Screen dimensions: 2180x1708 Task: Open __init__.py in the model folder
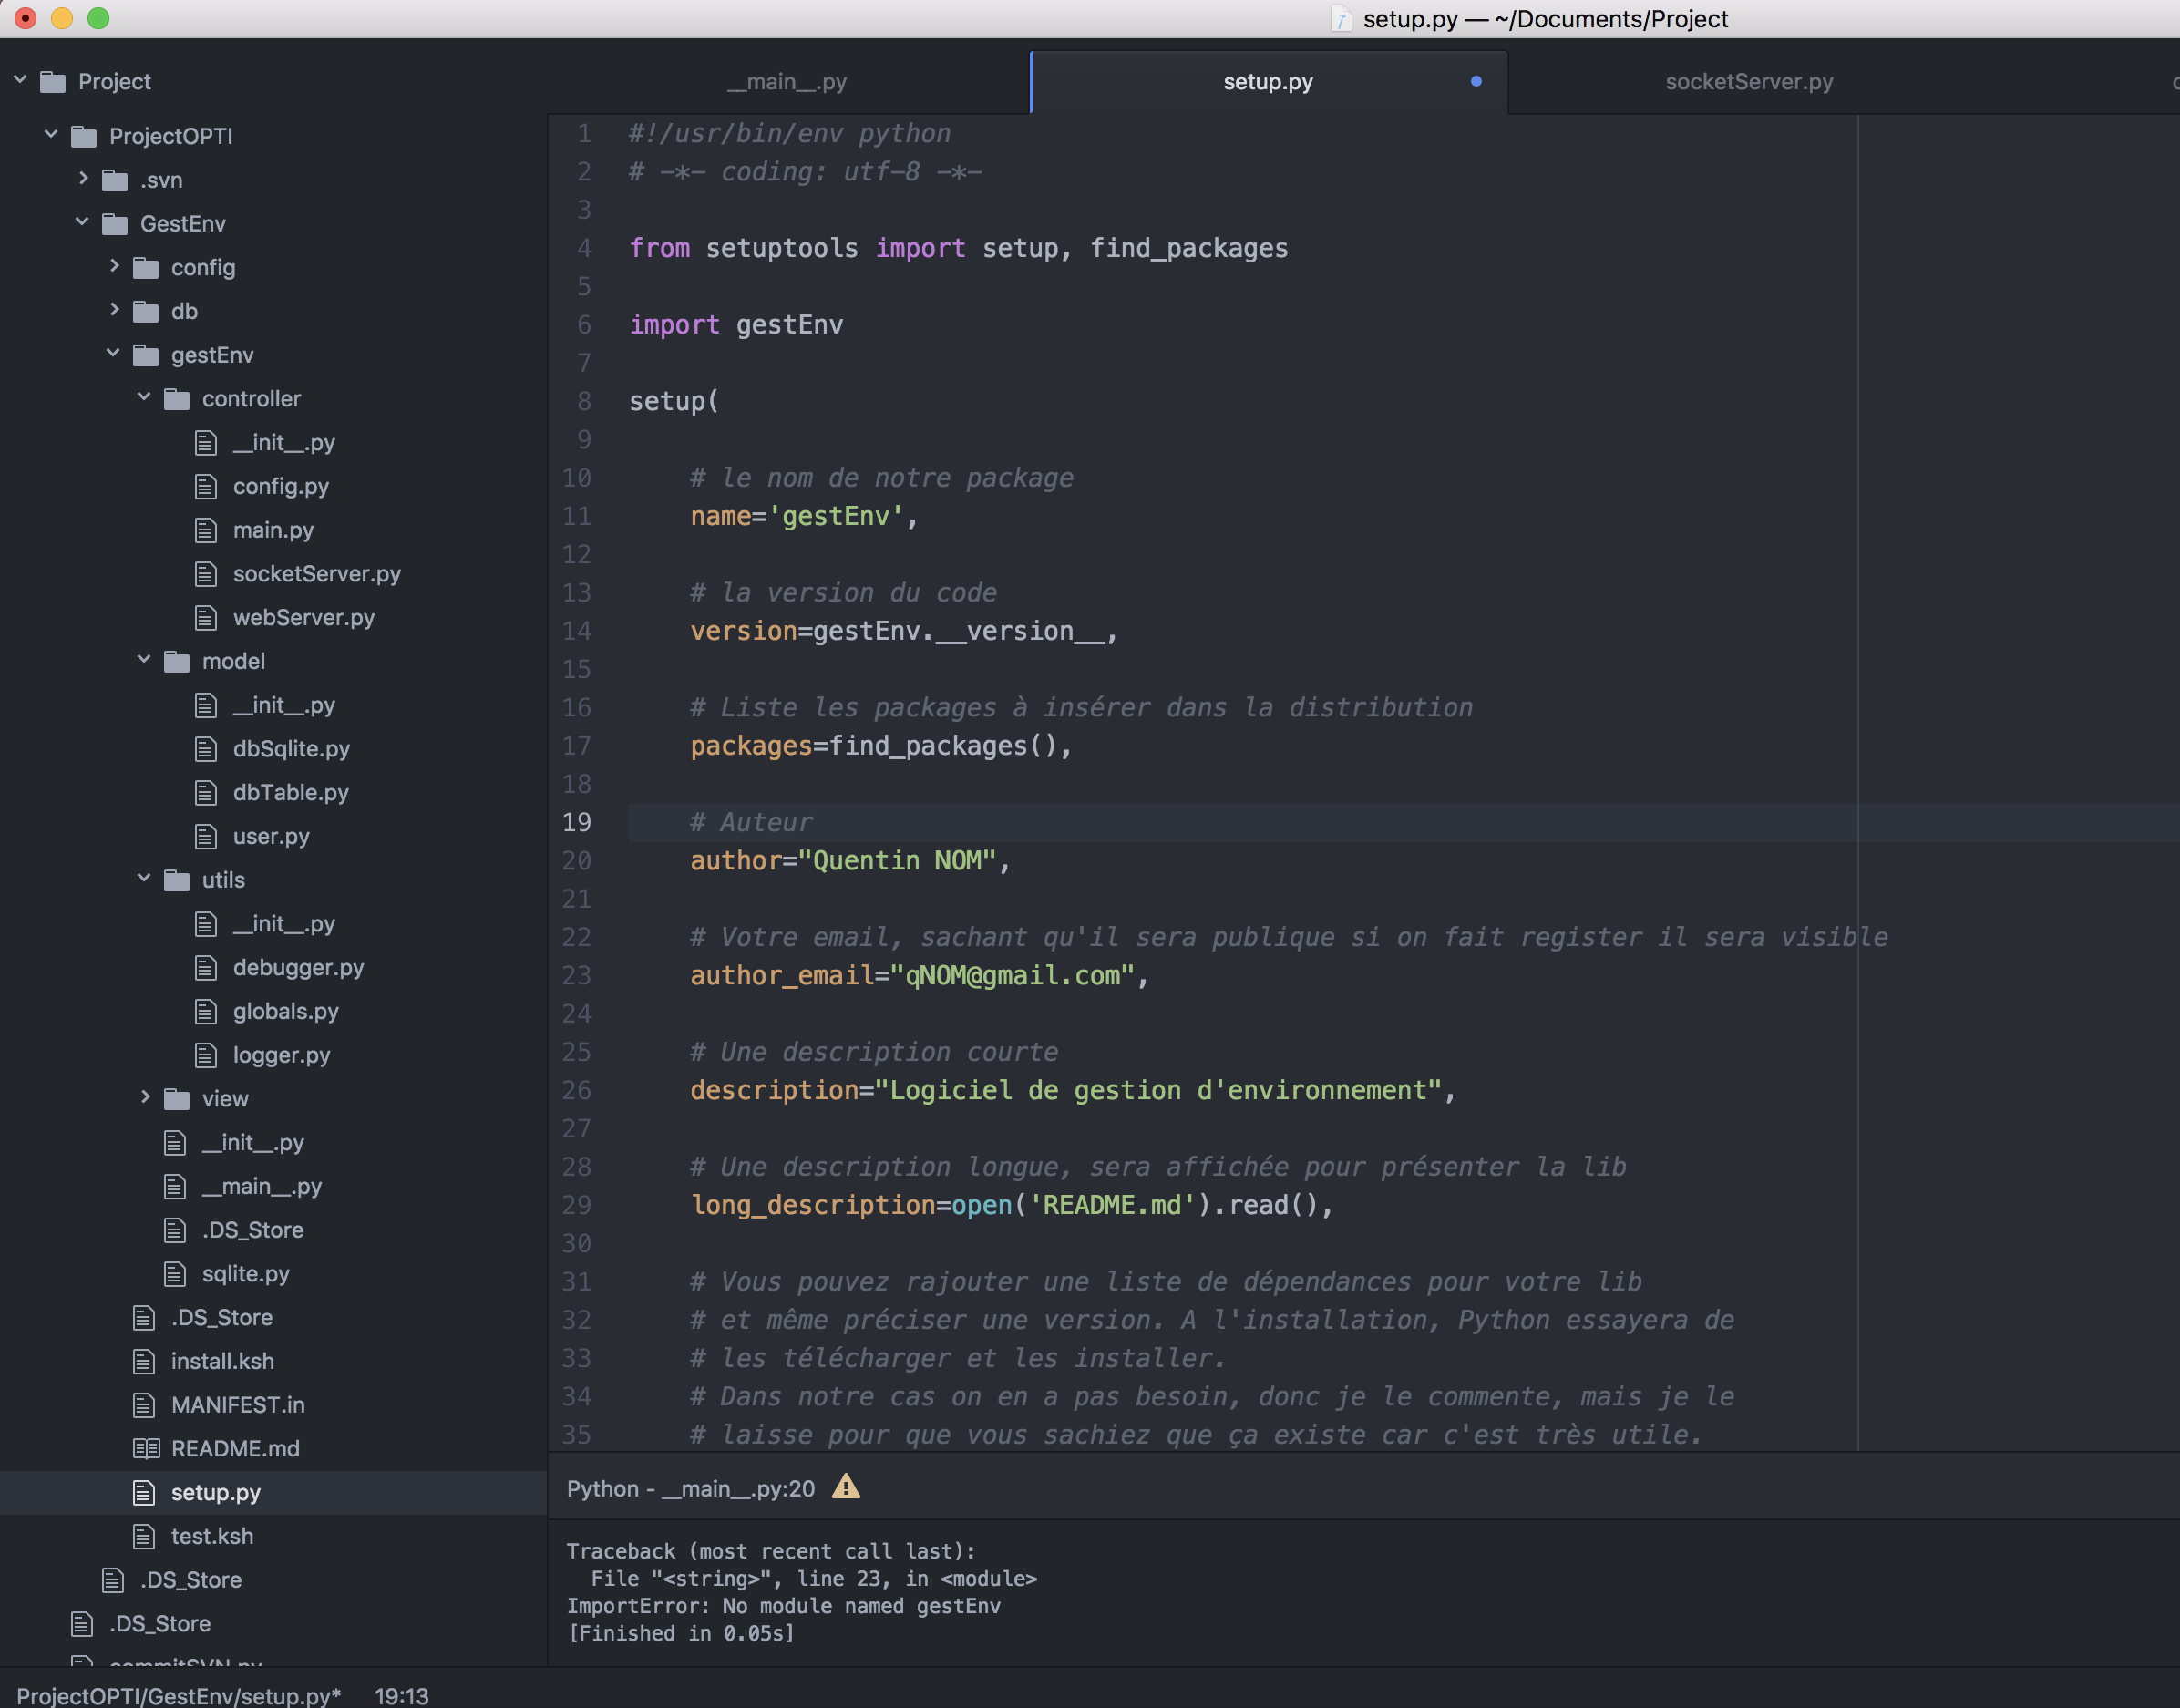tap(284, 705)
